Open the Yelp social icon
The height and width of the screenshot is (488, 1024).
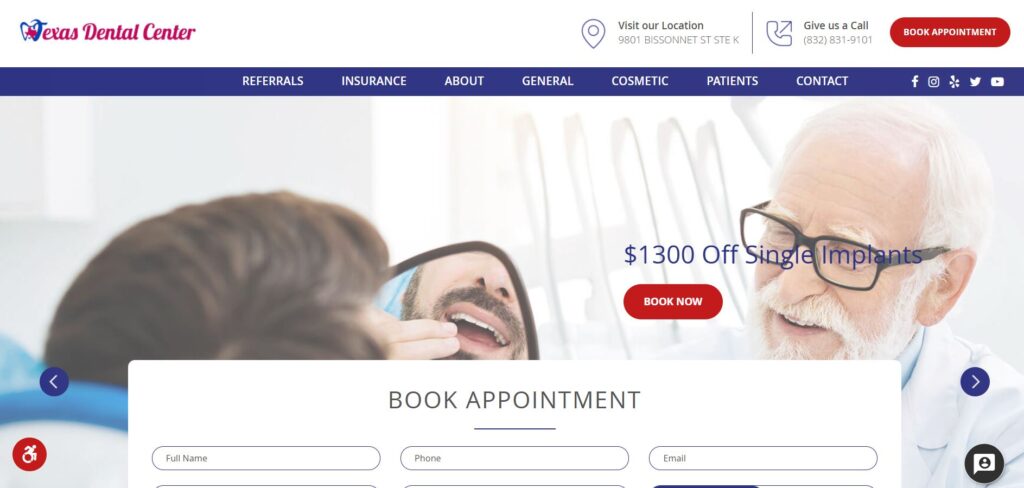click(954, 82)
